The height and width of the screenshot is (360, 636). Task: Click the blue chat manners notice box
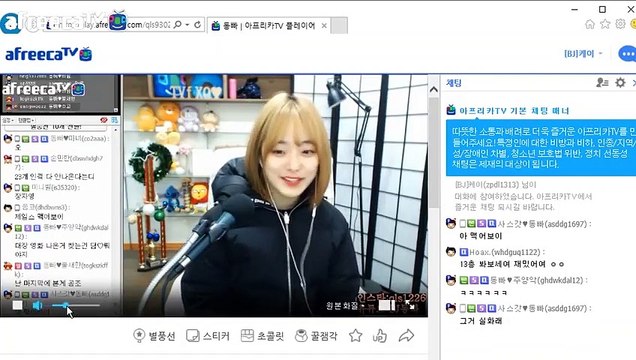point(541,148)
